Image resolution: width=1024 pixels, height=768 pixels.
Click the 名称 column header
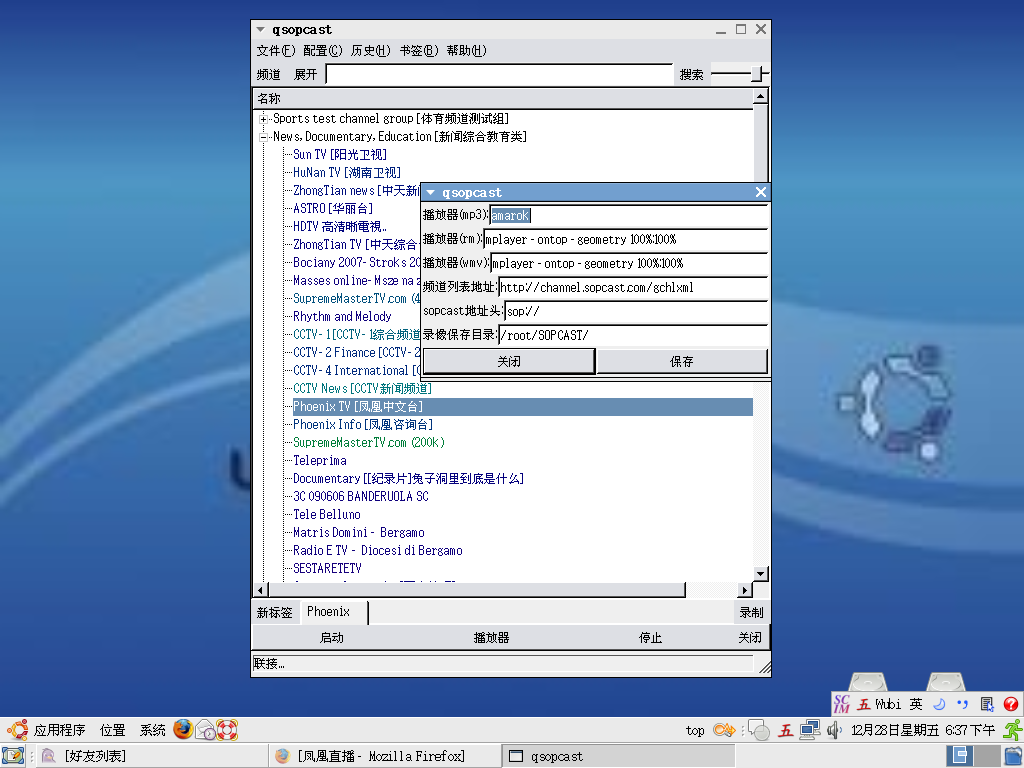click(x=503, y=99)
